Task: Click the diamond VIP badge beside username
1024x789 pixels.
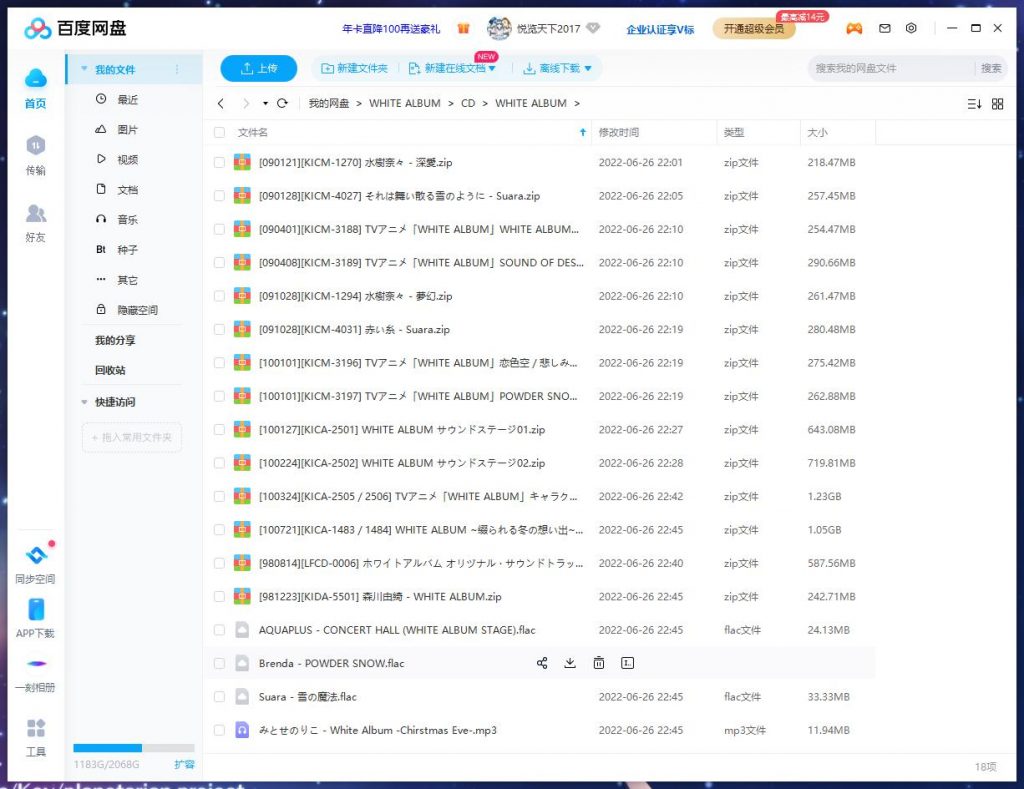Action: (x=592, y=28)
